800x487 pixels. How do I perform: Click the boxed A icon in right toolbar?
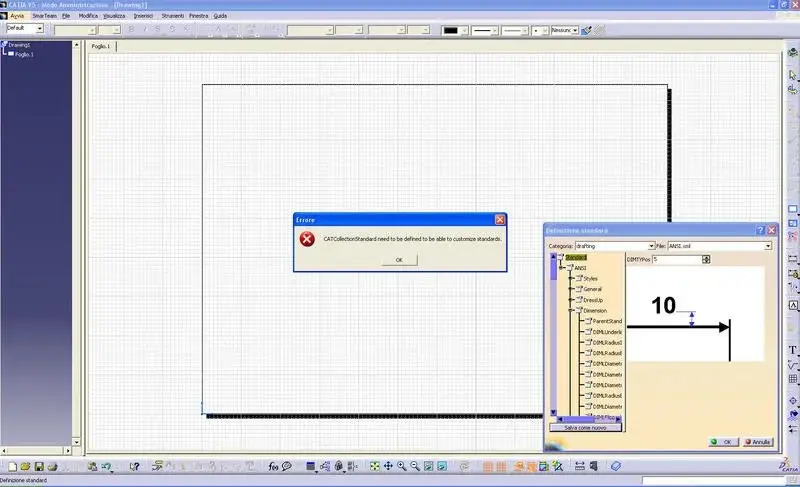click(792, 305)
